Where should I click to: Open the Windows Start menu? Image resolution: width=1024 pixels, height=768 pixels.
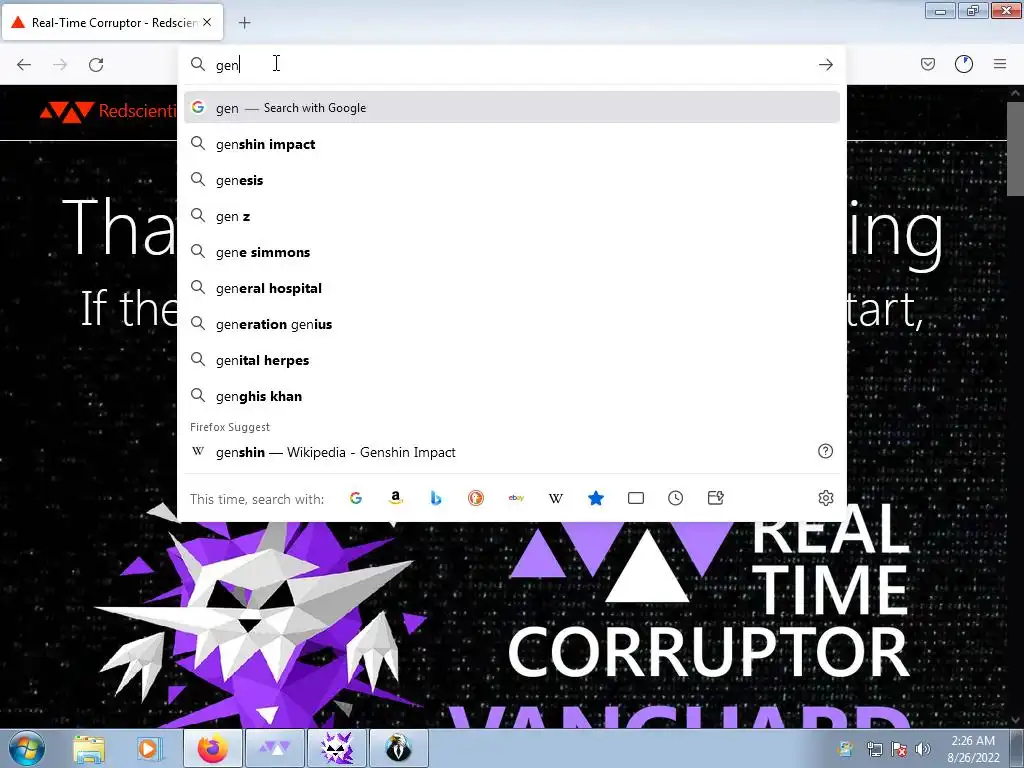(x=26, y=748)
